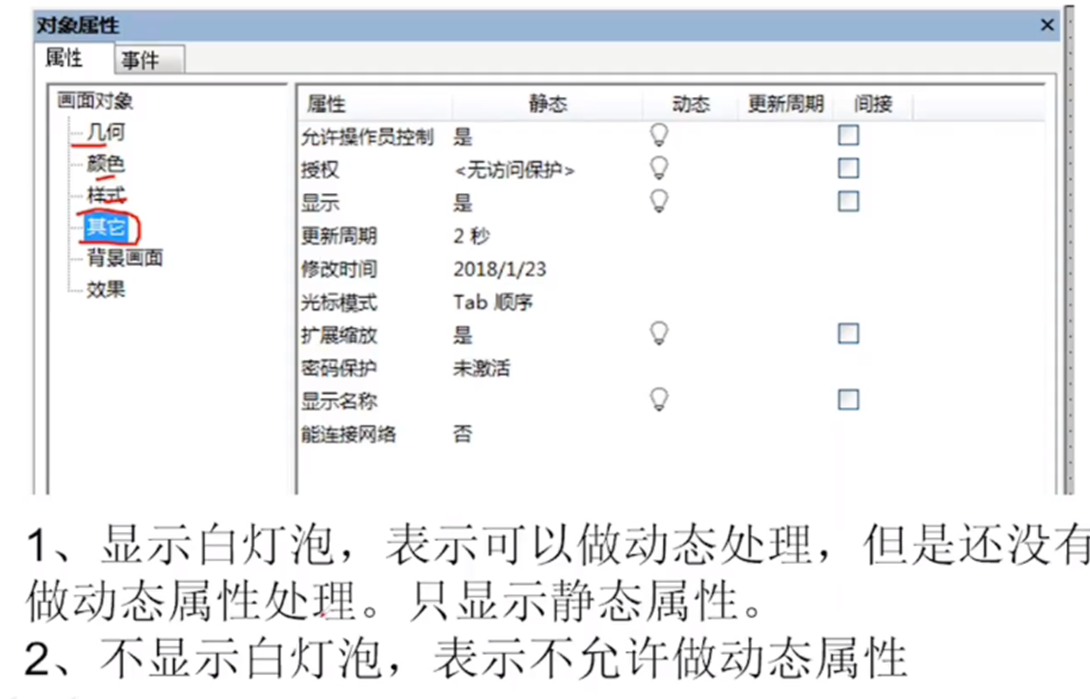The width and height of the screenshot is (1090, 699).
Task: Enable the 间接 checkbox in the 授权 row
Action: click(x=848, y=169)
